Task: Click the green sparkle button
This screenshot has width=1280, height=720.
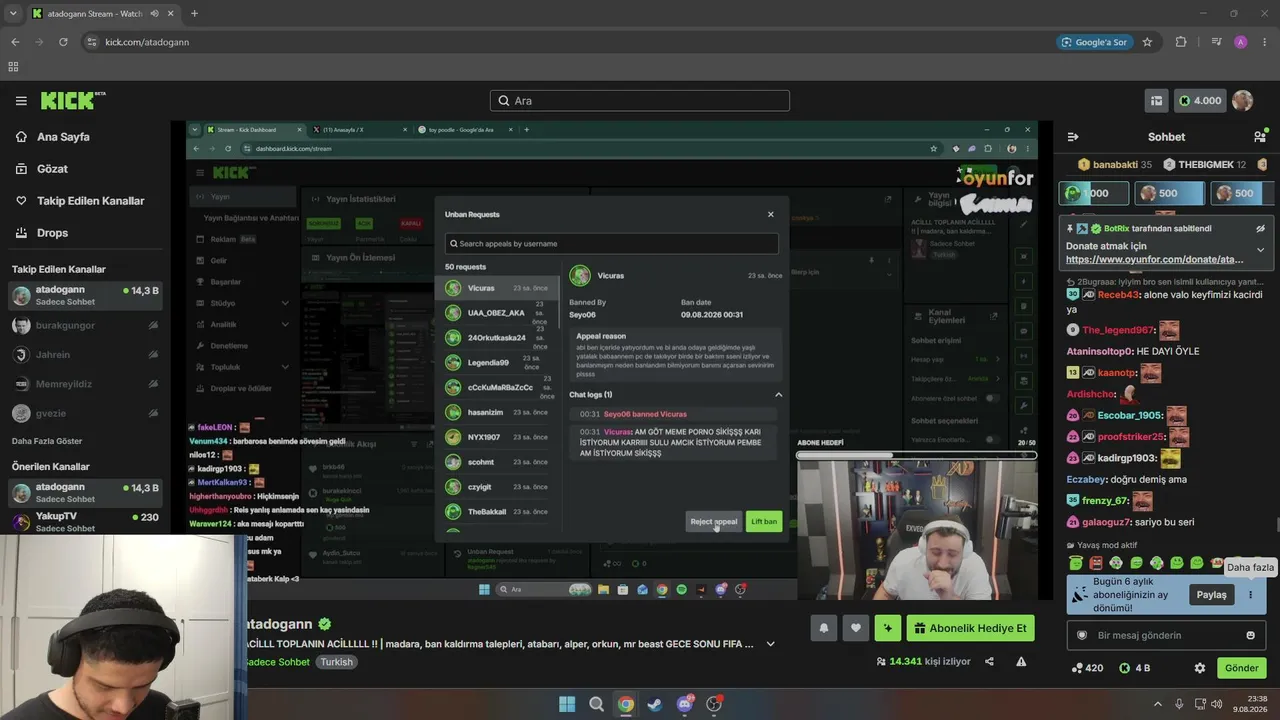Action: (887, 628)
